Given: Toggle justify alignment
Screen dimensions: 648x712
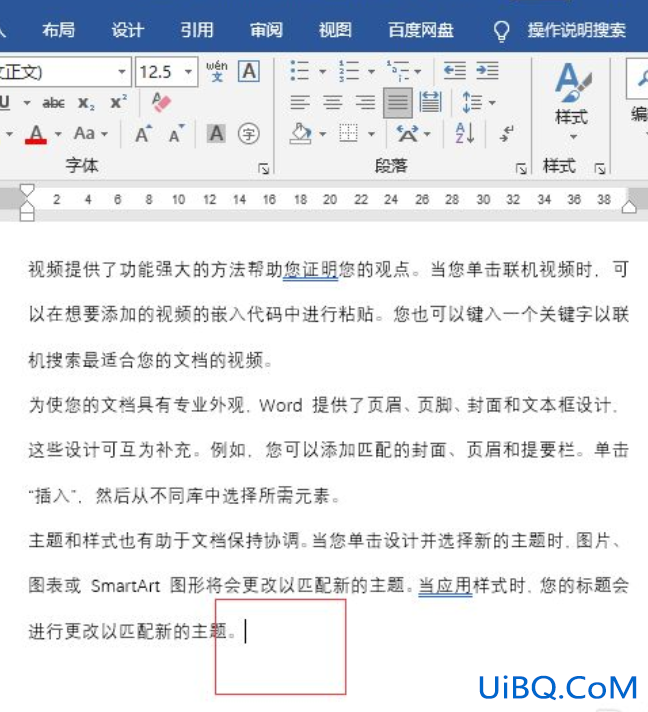Looking at the screenshot, I should pyautogui.click(x=398, y=103).
